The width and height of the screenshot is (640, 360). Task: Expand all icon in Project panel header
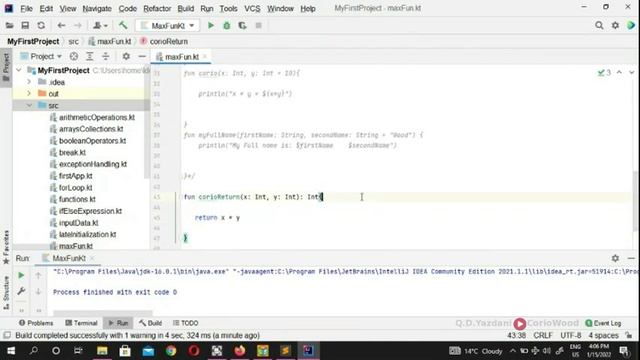tap(89, 56)
